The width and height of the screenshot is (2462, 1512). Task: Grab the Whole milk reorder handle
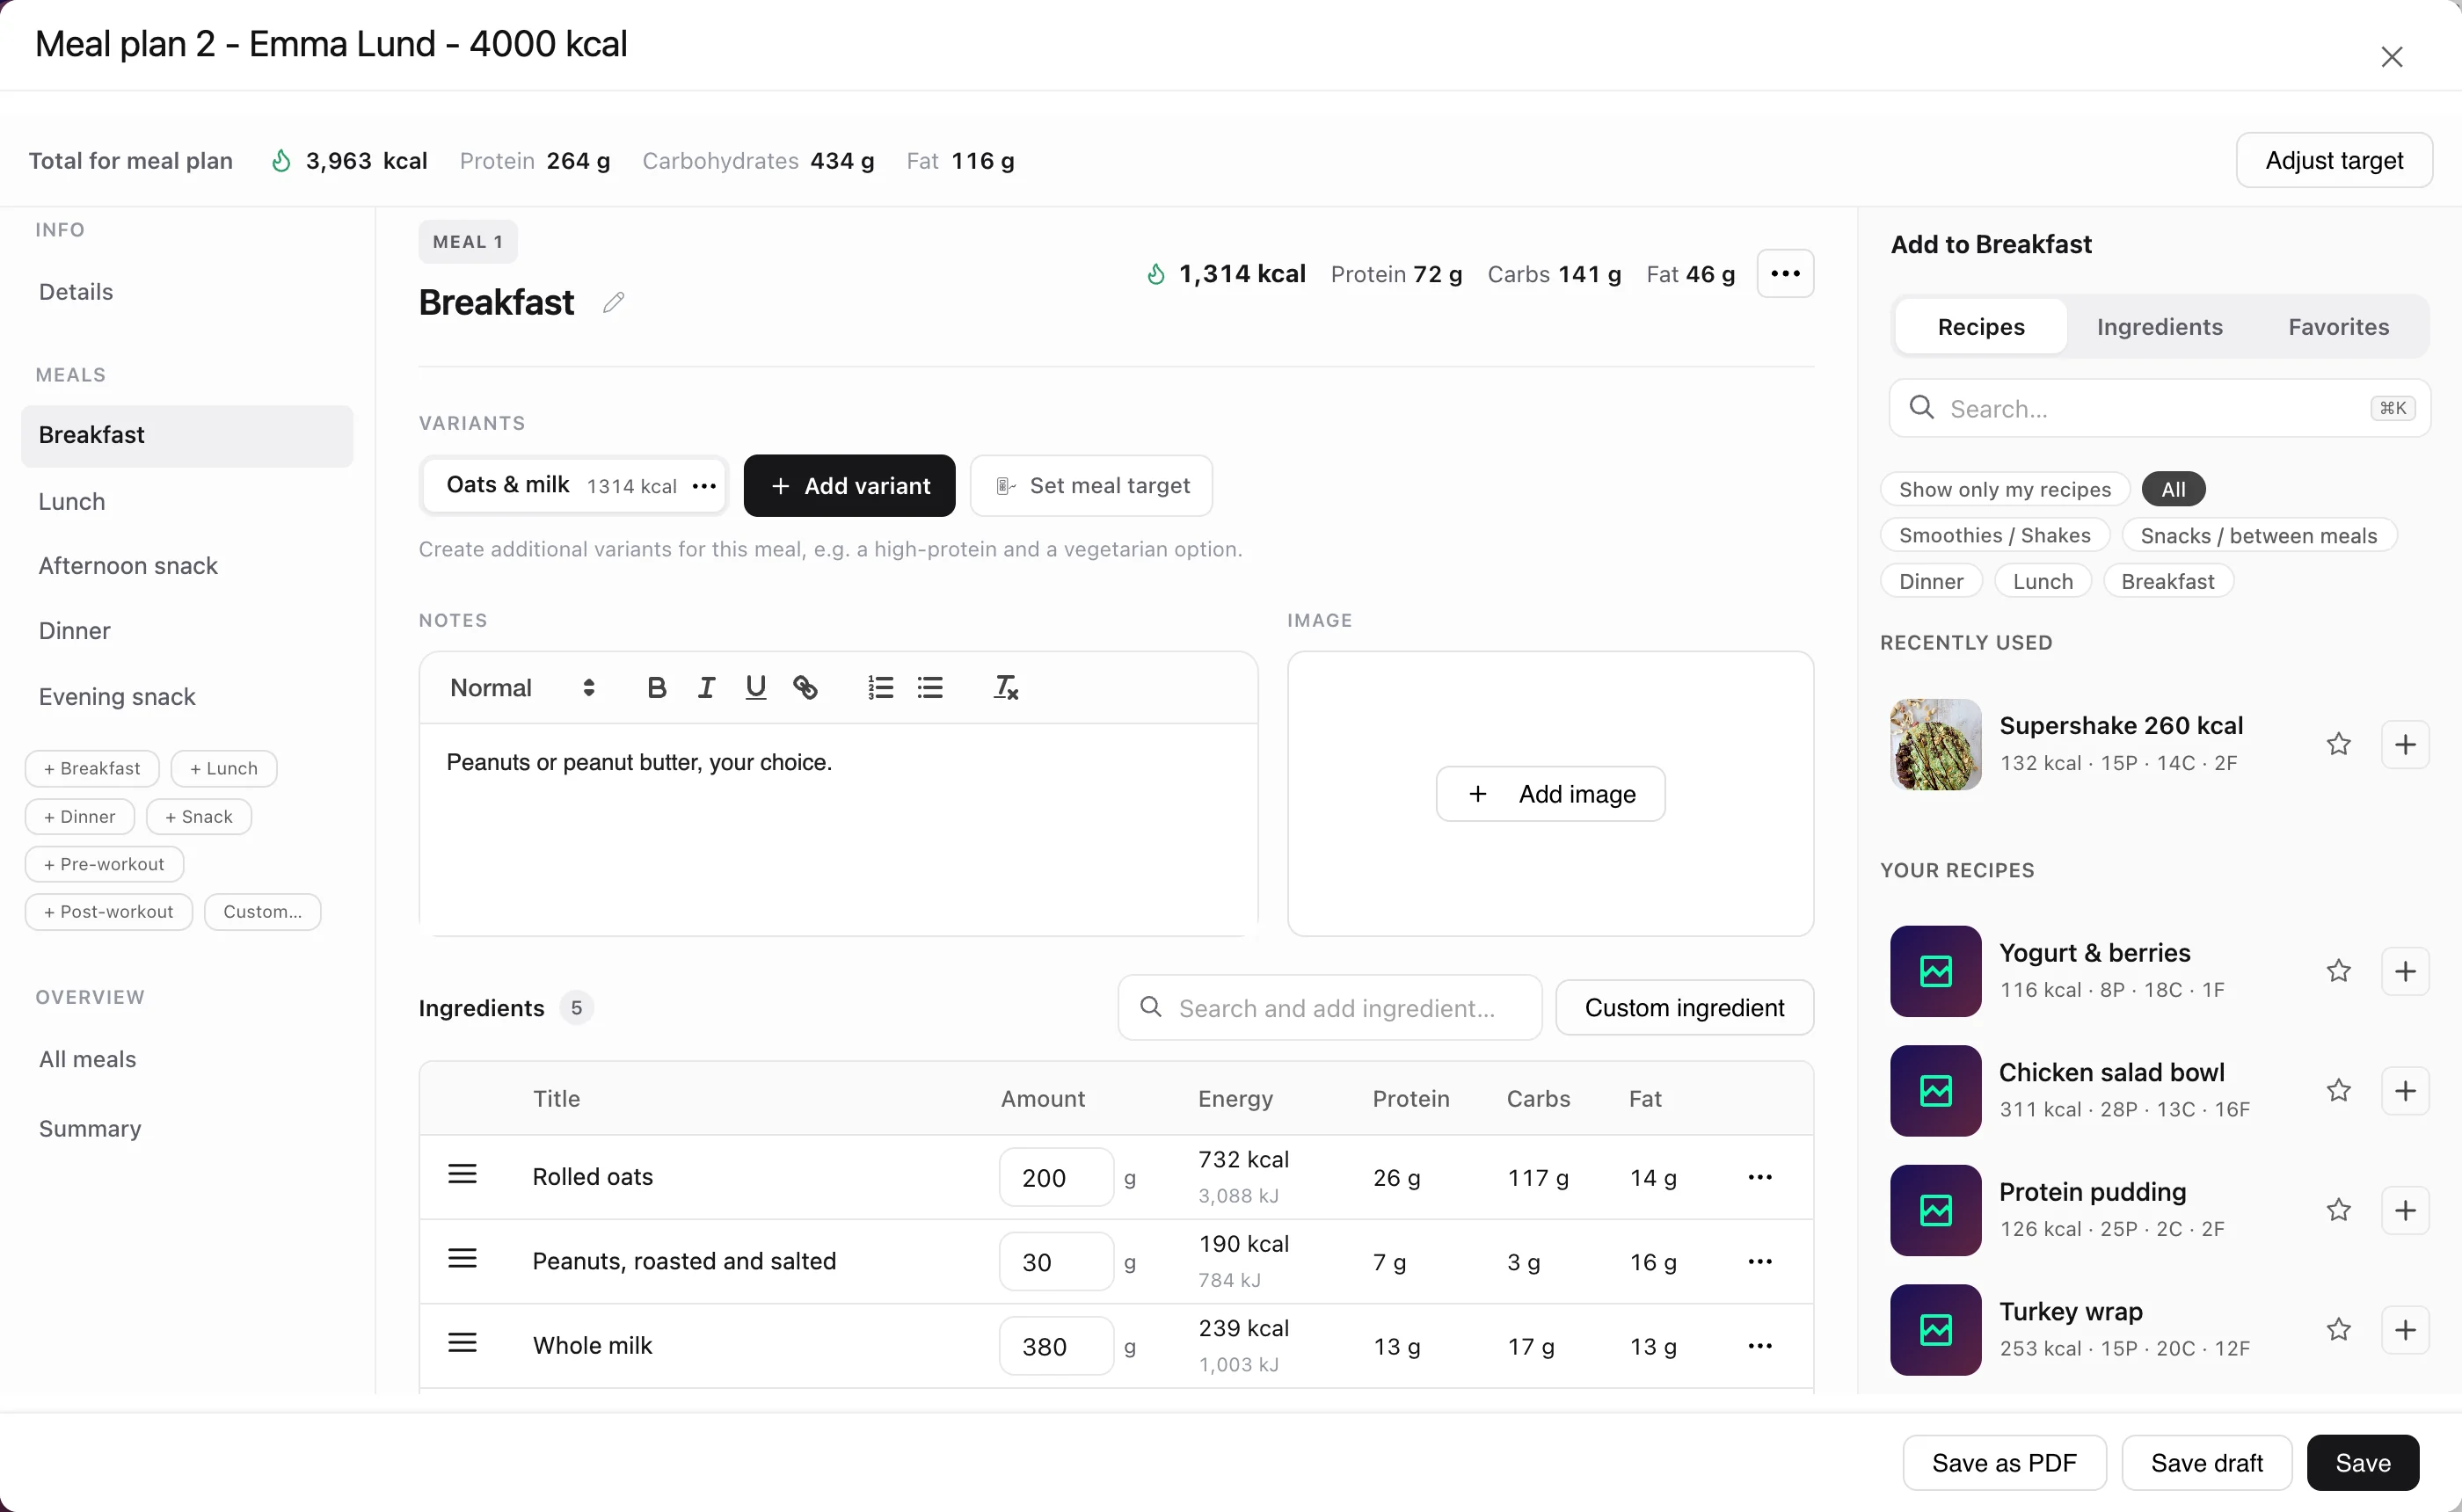(462, 1343)
